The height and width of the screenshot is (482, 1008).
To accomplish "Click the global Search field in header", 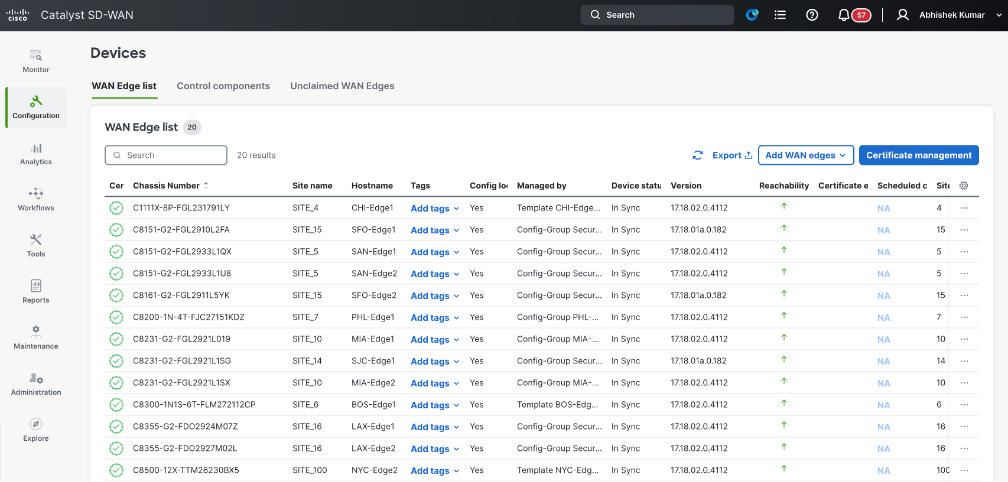I will click(x=657, y=15).
